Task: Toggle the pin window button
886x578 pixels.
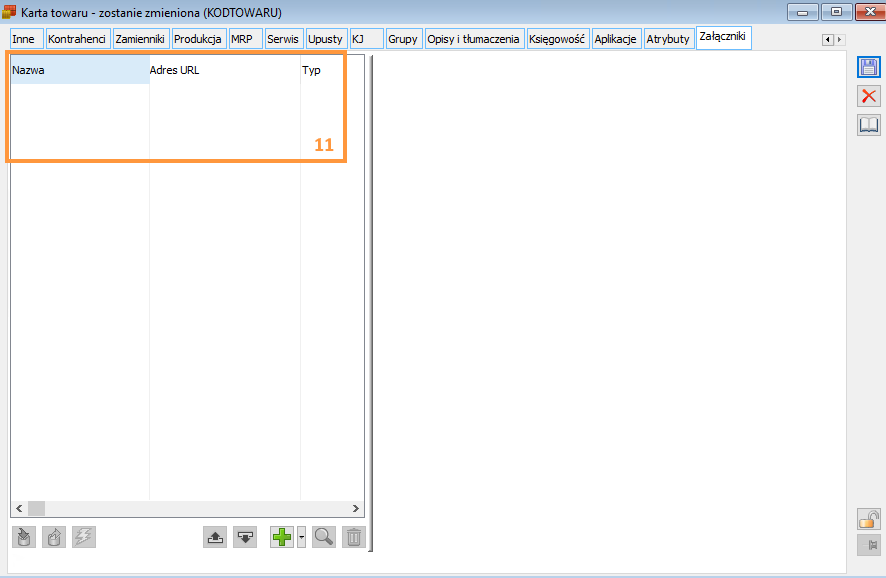Action: tap(869, 545)
